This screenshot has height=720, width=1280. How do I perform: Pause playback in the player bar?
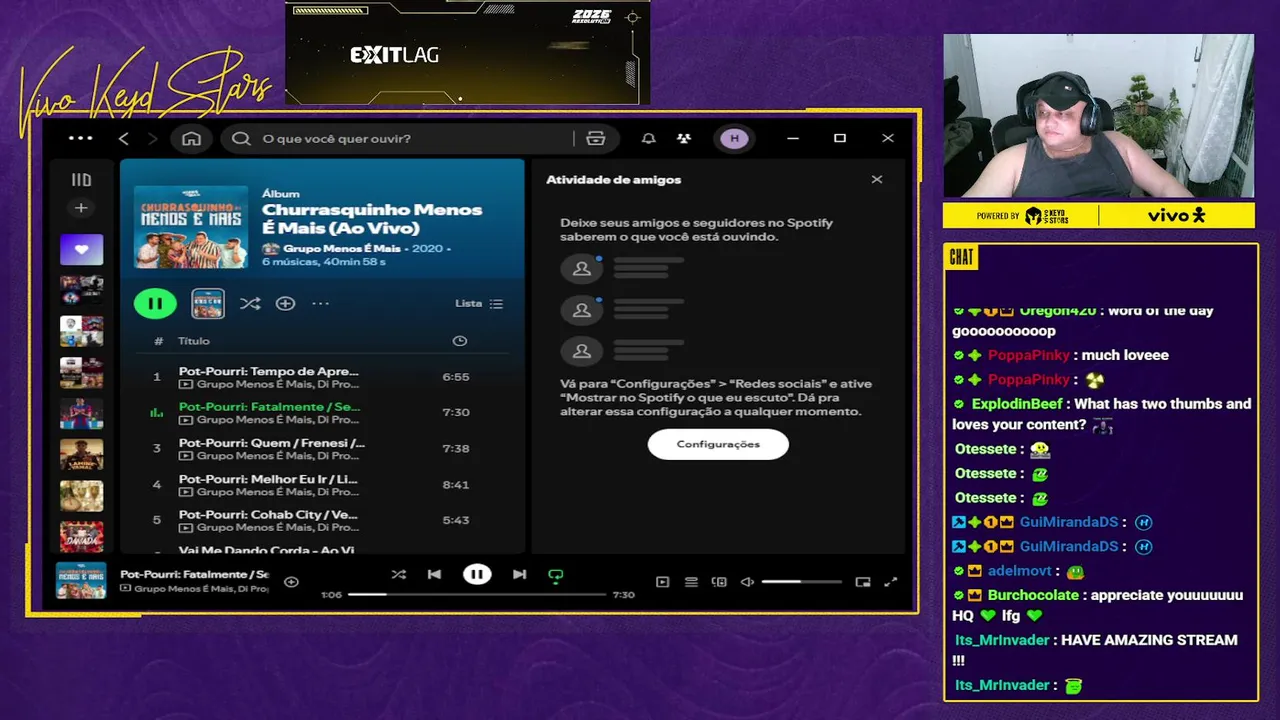click(x=477, y=574)
